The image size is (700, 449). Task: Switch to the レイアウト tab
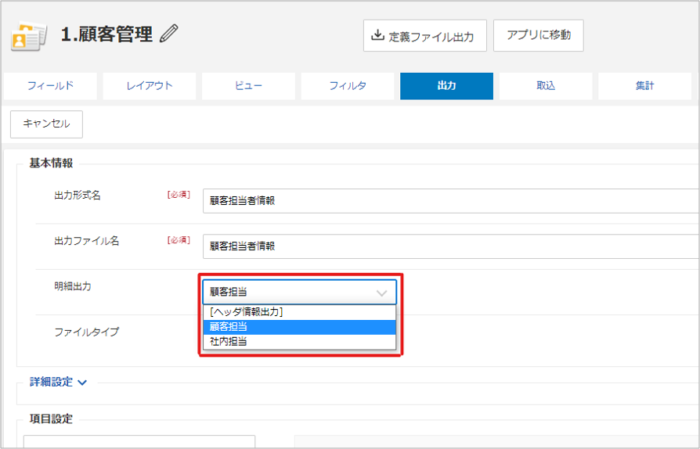tap(149, 86)
